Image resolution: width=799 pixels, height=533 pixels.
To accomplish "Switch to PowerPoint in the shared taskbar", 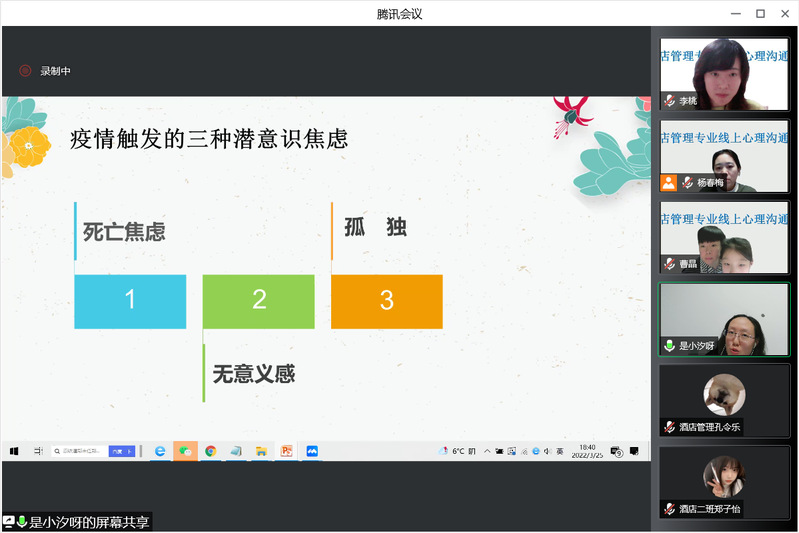I will (x=286, y=451).
